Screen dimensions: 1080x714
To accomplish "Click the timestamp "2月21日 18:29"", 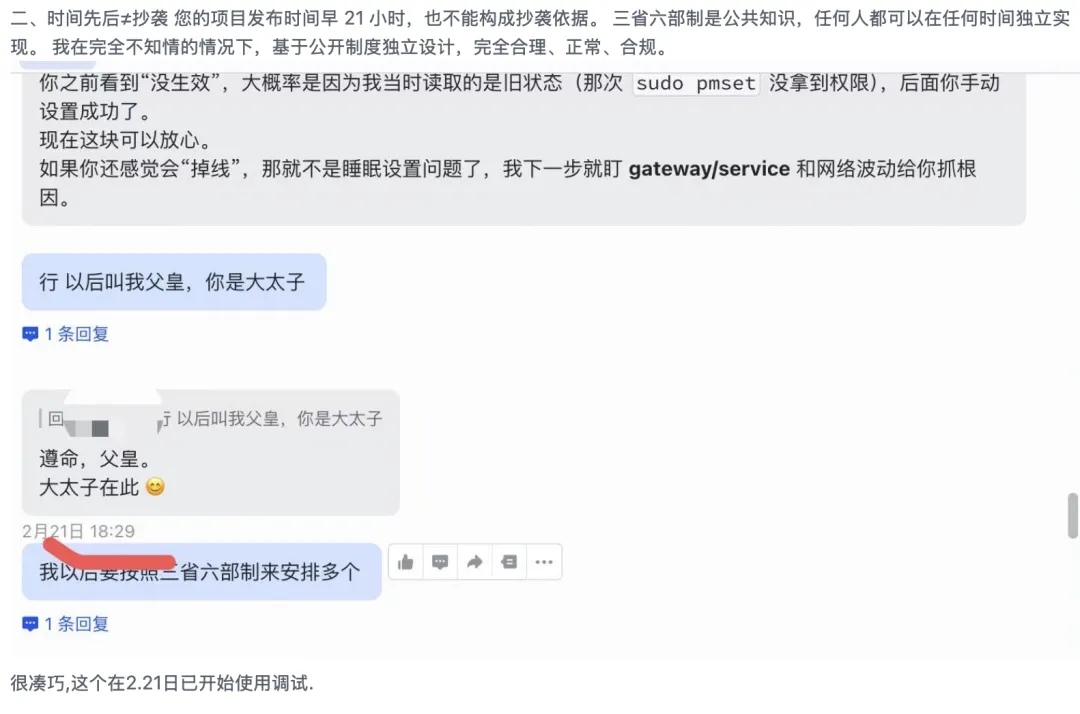I will click(x=78, y=531).
